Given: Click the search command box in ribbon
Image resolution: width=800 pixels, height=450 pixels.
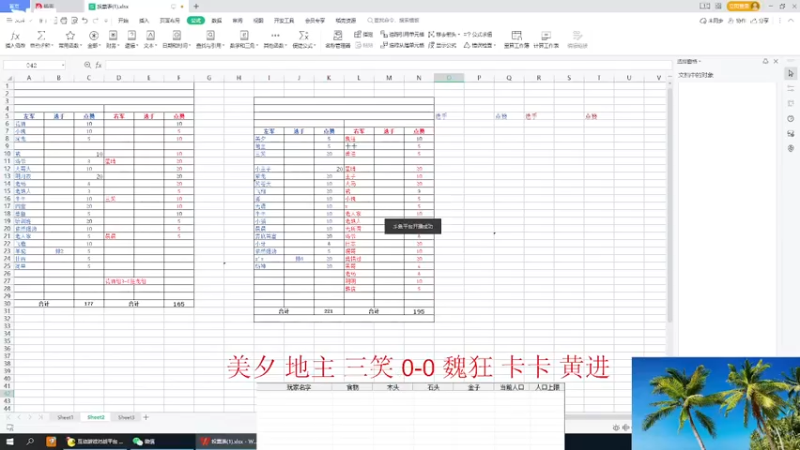Looking at the screenshot, I should [x=393, y=20].
